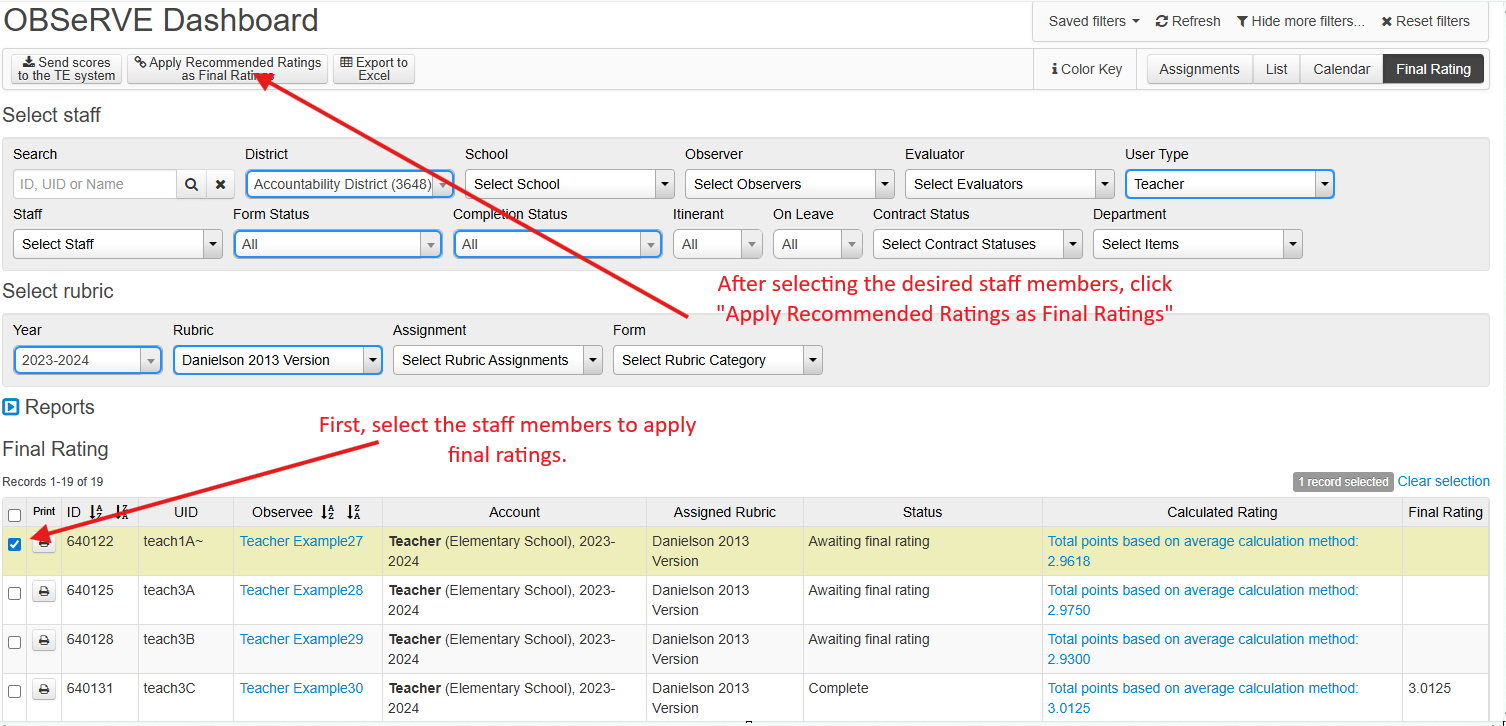Clear the search with the X icon
Viewport: 1506px width, 726px height.
(x=220, y=184)
